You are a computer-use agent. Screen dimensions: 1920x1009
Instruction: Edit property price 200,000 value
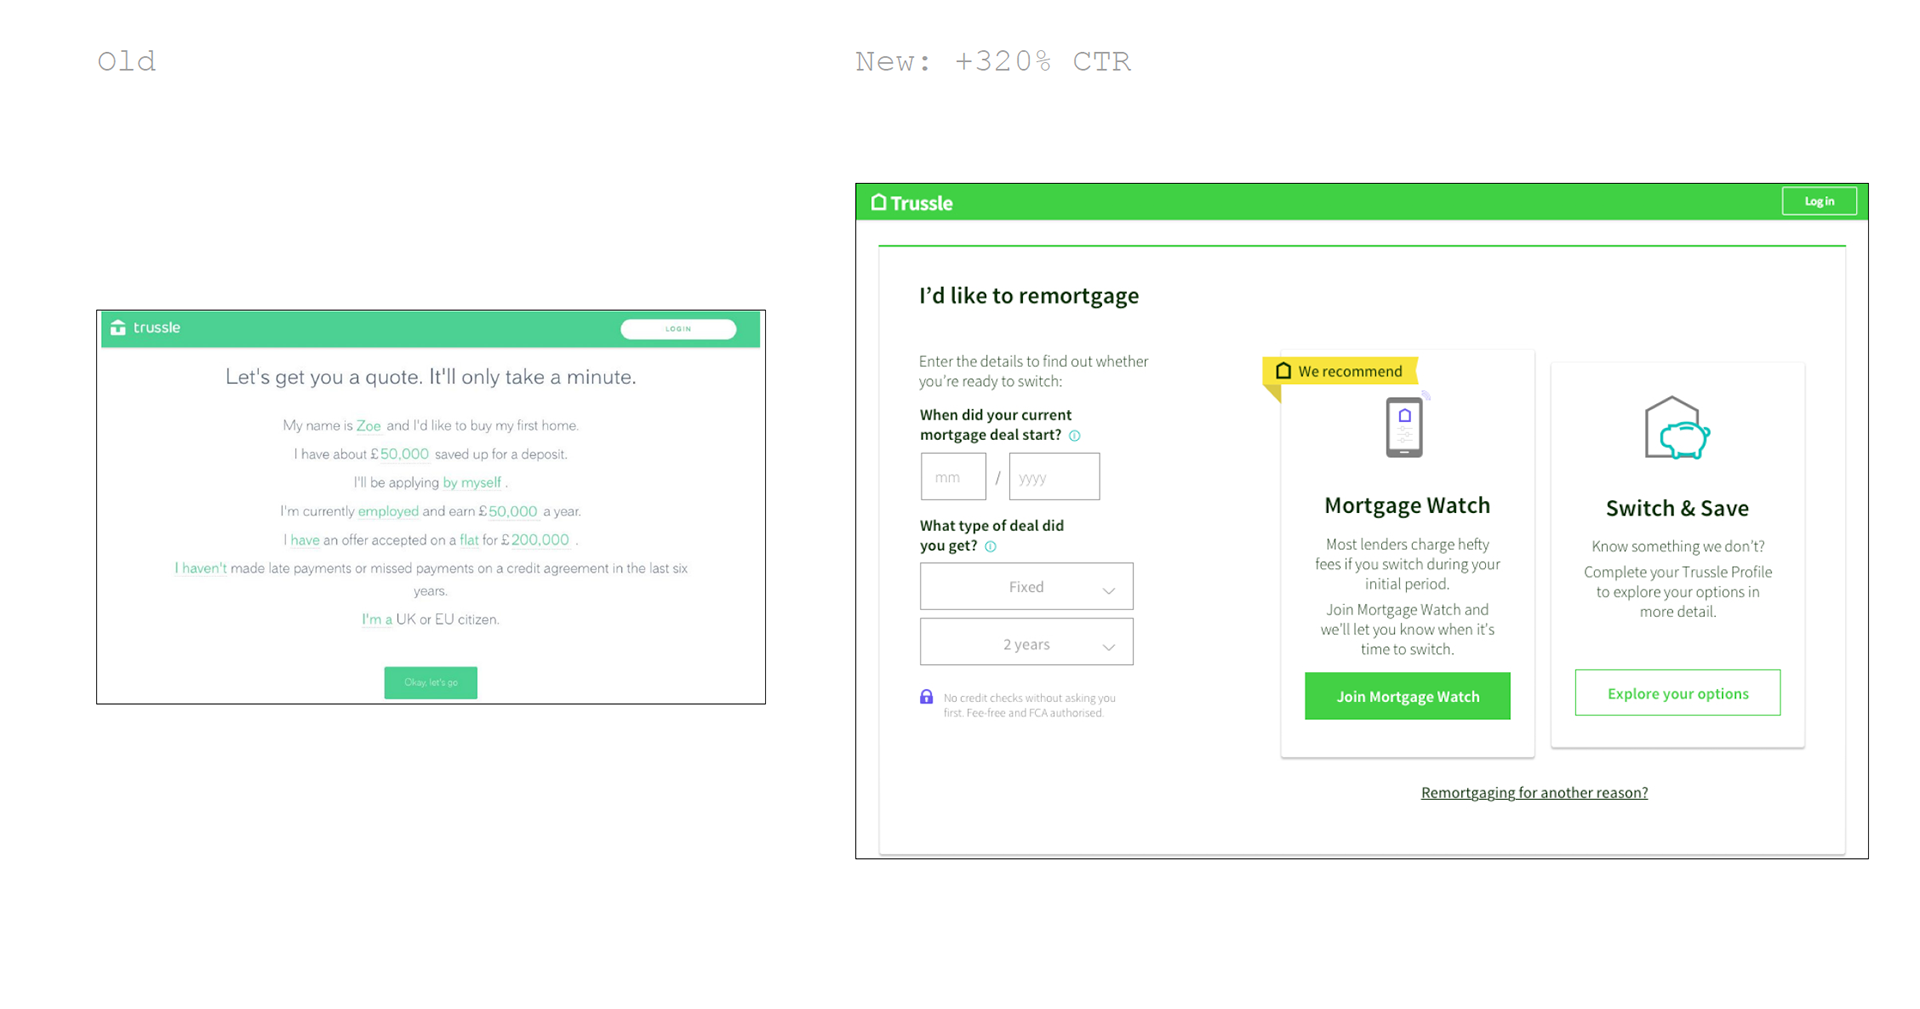click(540, 540)
